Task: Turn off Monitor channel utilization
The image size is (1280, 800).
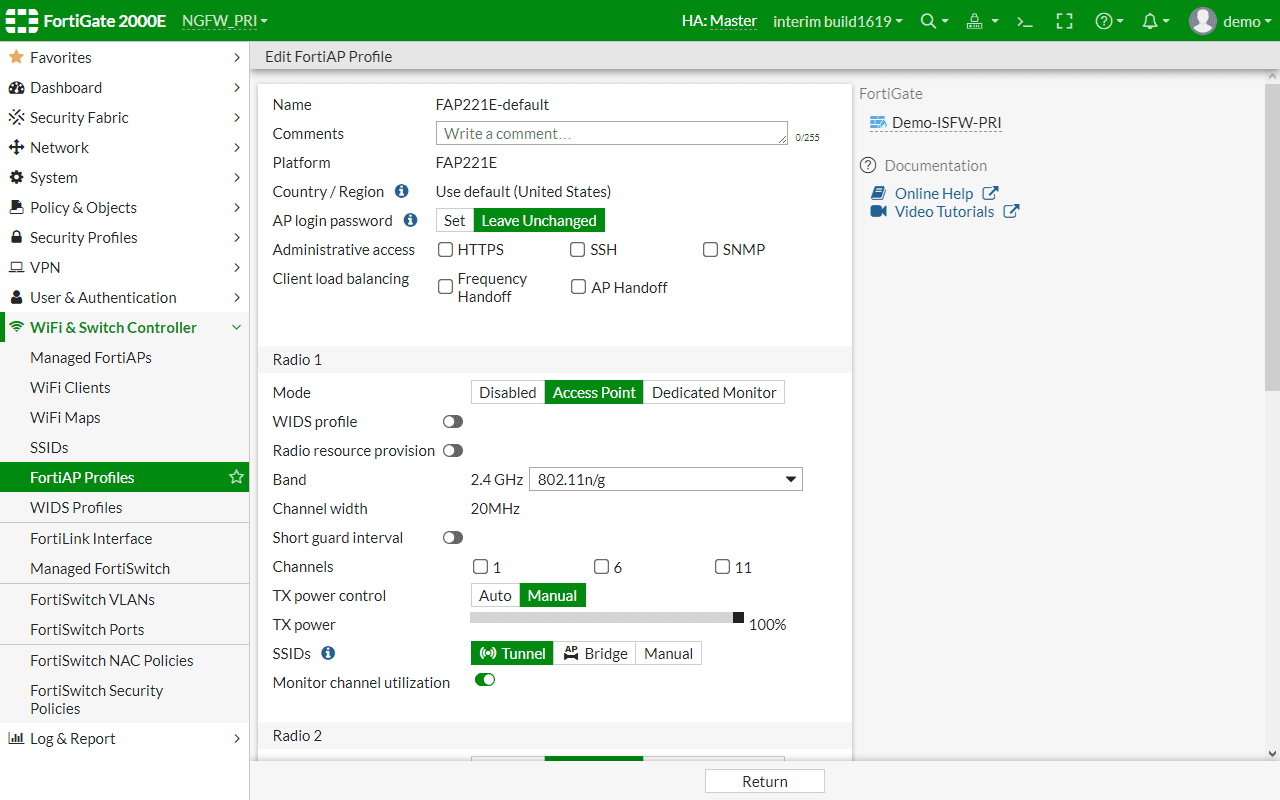Action: 485,680
